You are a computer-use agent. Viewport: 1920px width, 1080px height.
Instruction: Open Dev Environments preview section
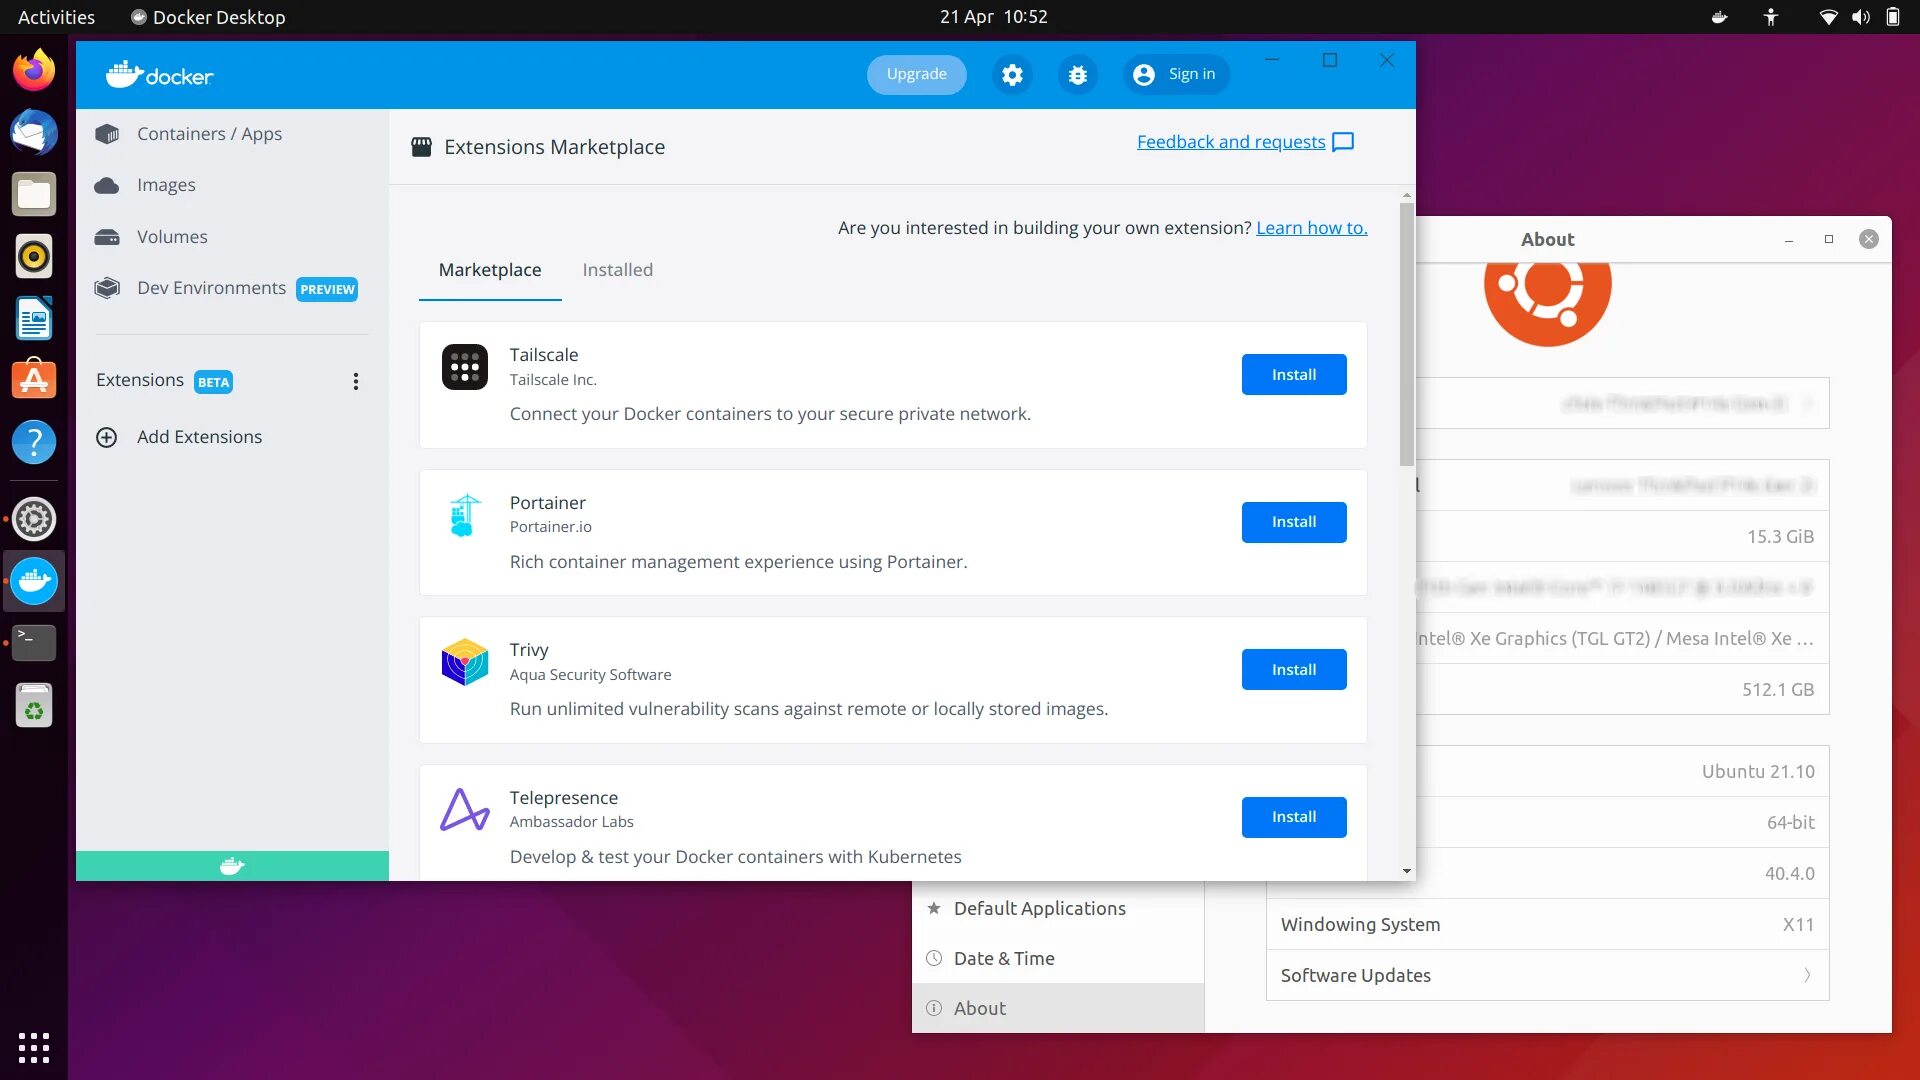click(x=211, y=288)
